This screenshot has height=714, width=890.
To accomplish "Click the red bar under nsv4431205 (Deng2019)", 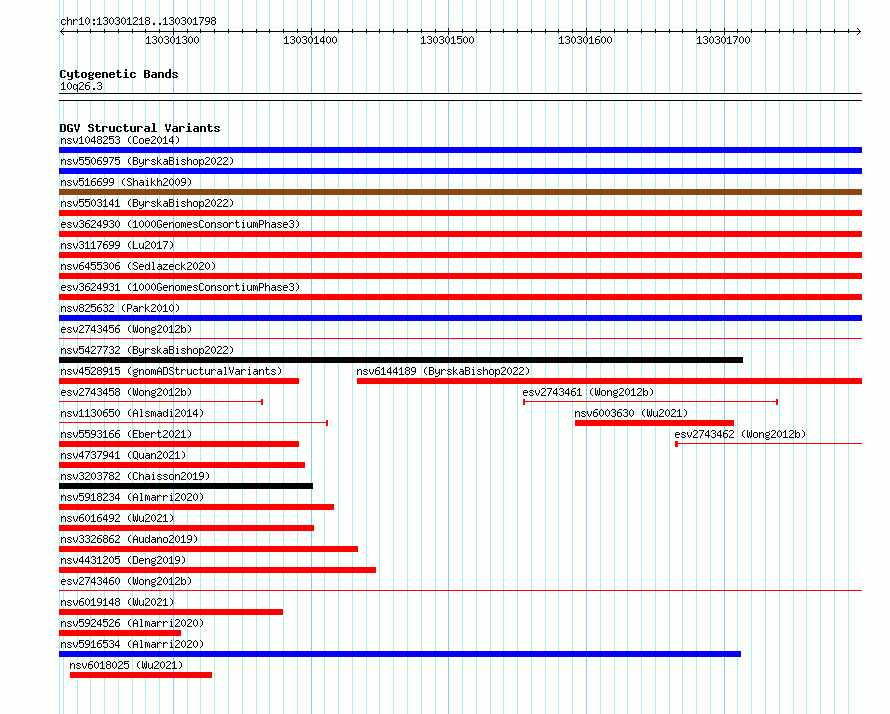I will click(217, 570).
